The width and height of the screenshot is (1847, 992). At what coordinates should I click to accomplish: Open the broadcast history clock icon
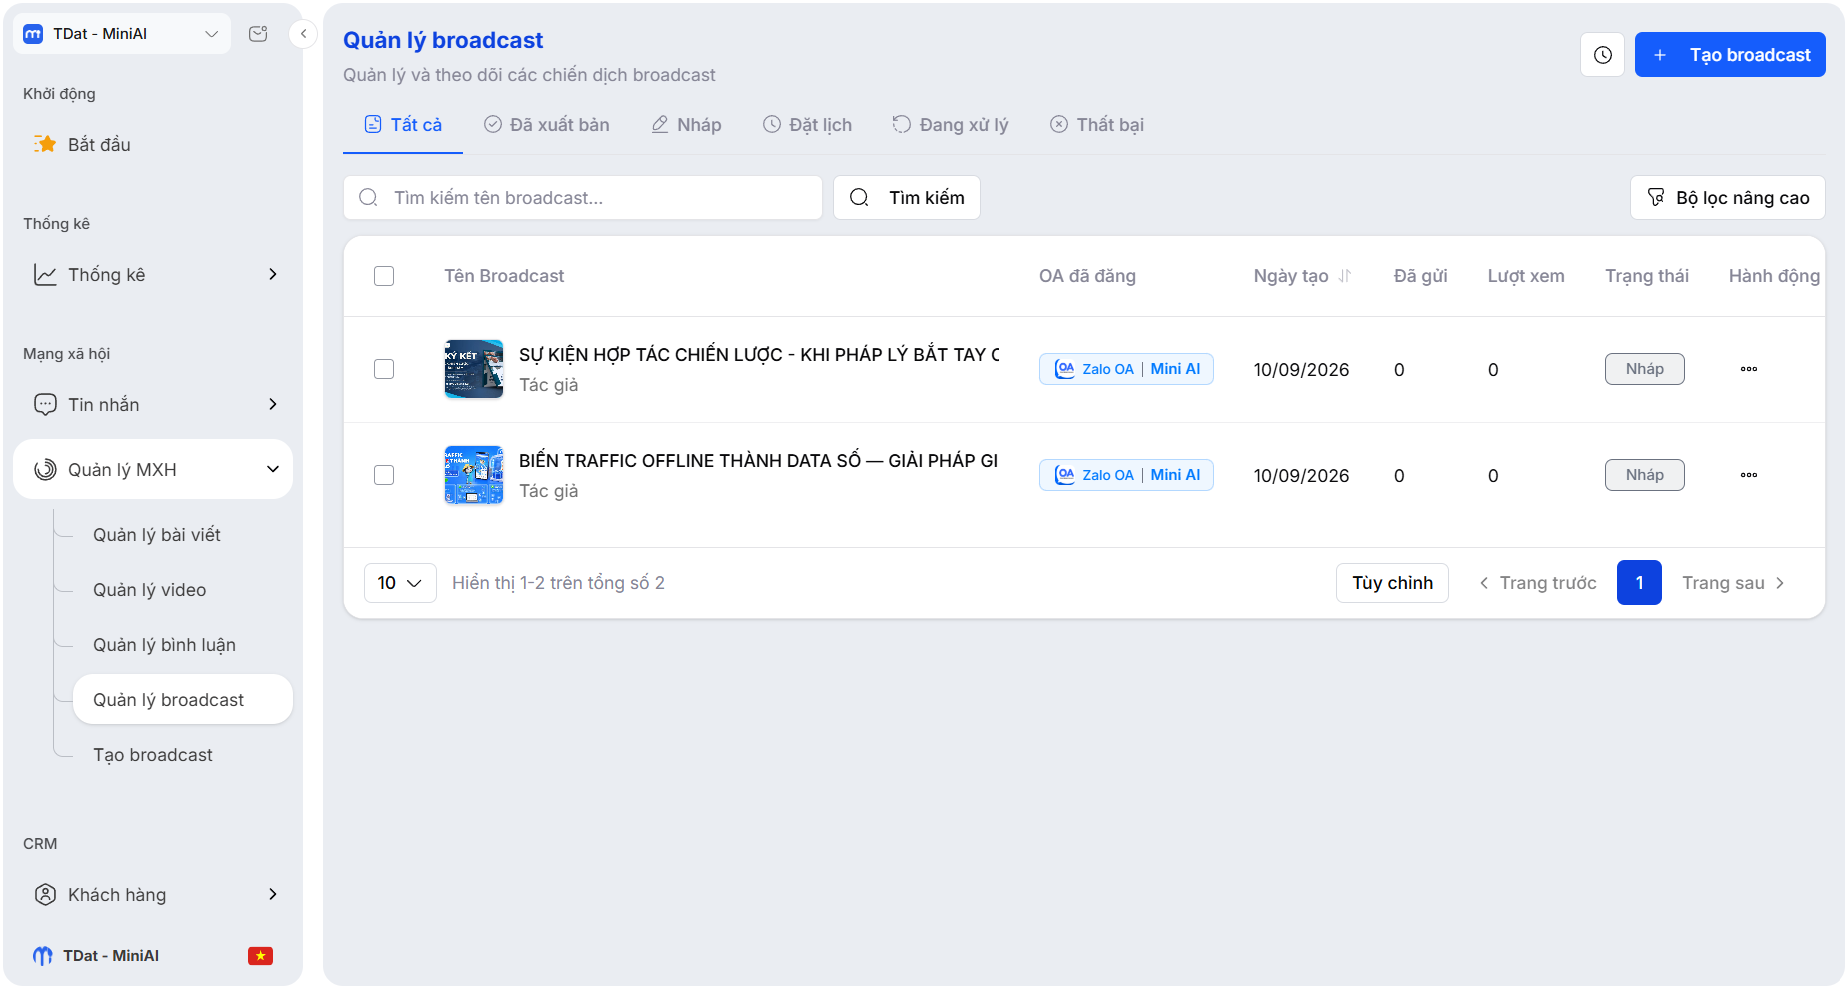pyautogui.click(x=1602, y=55)
